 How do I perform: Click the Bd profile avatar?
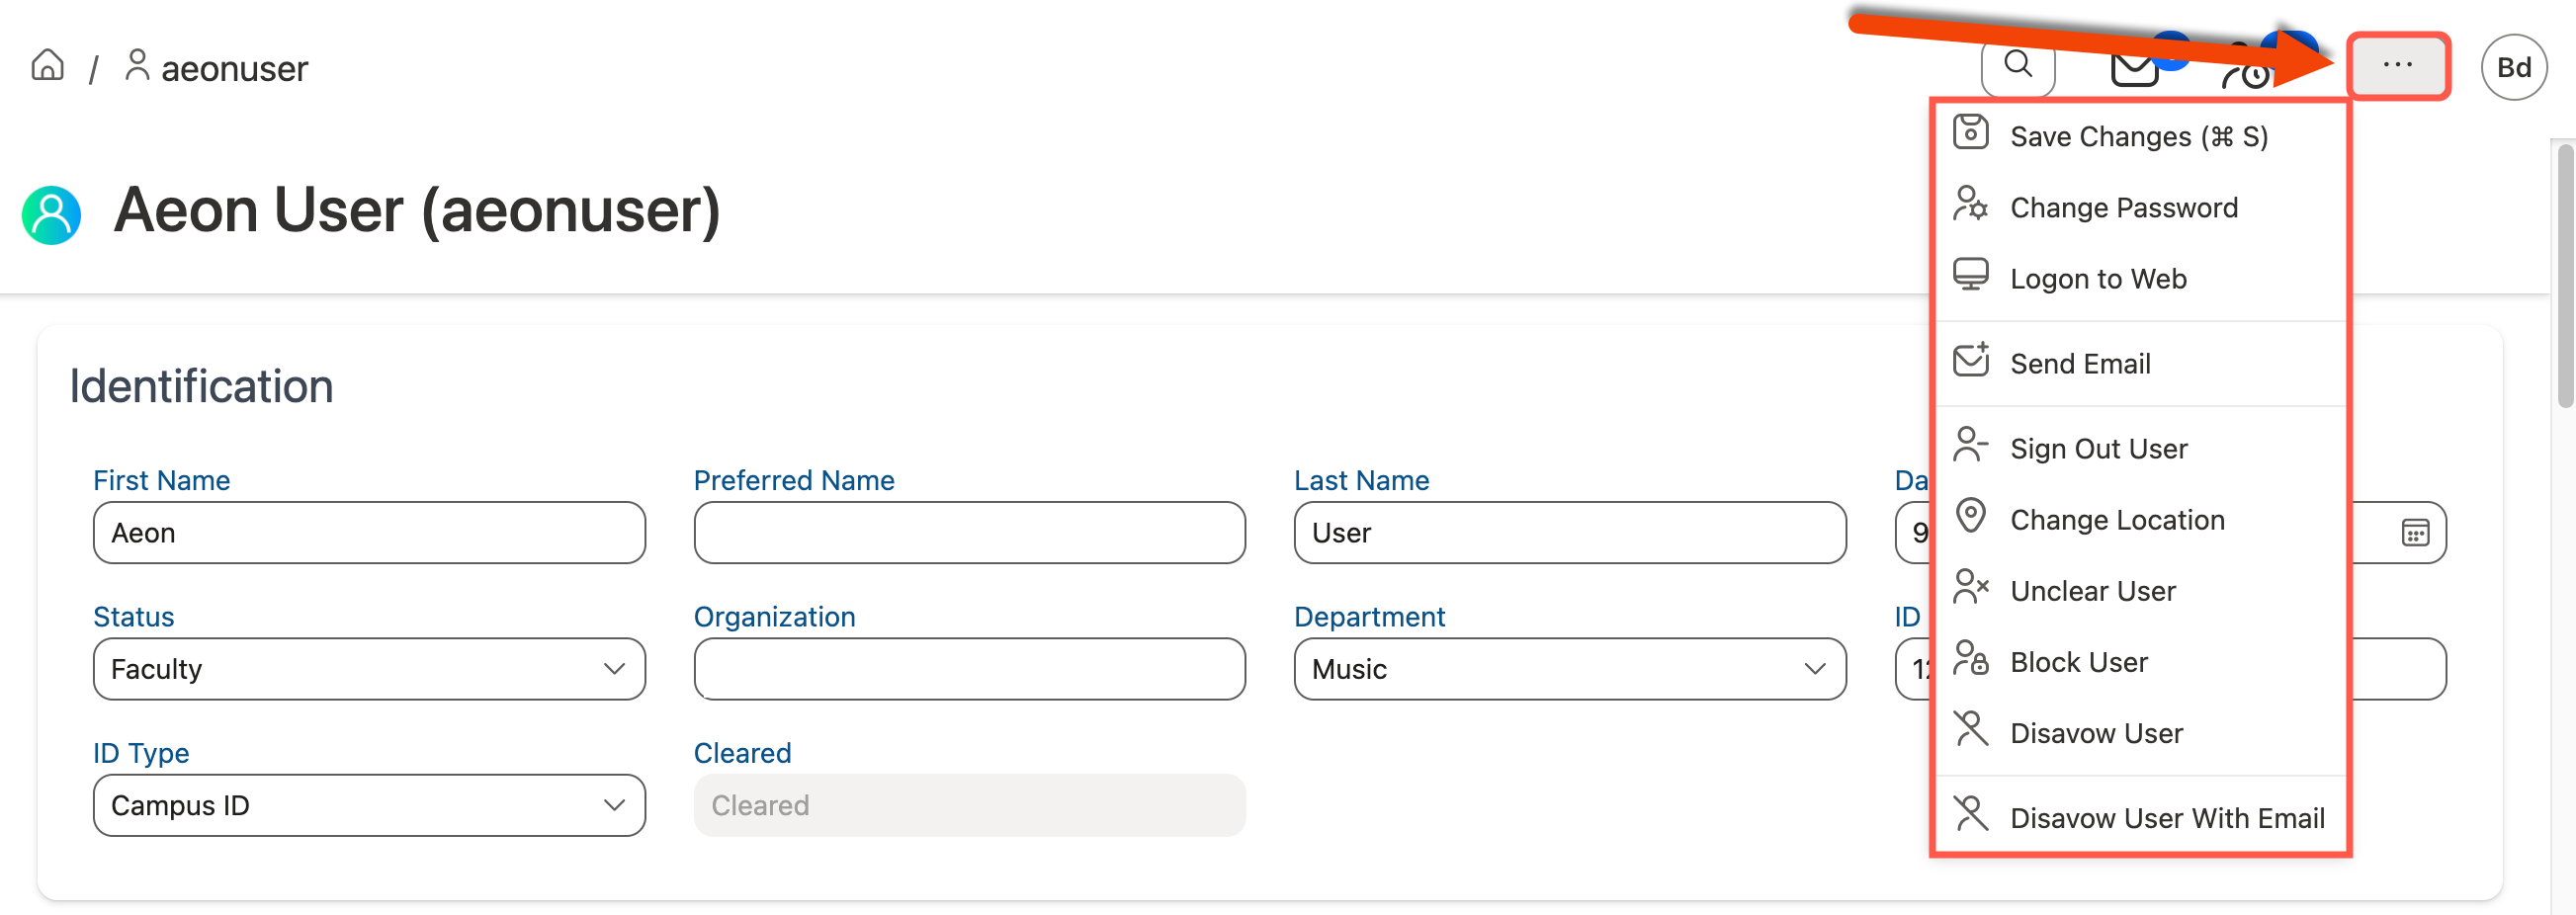click(2513, 66)
